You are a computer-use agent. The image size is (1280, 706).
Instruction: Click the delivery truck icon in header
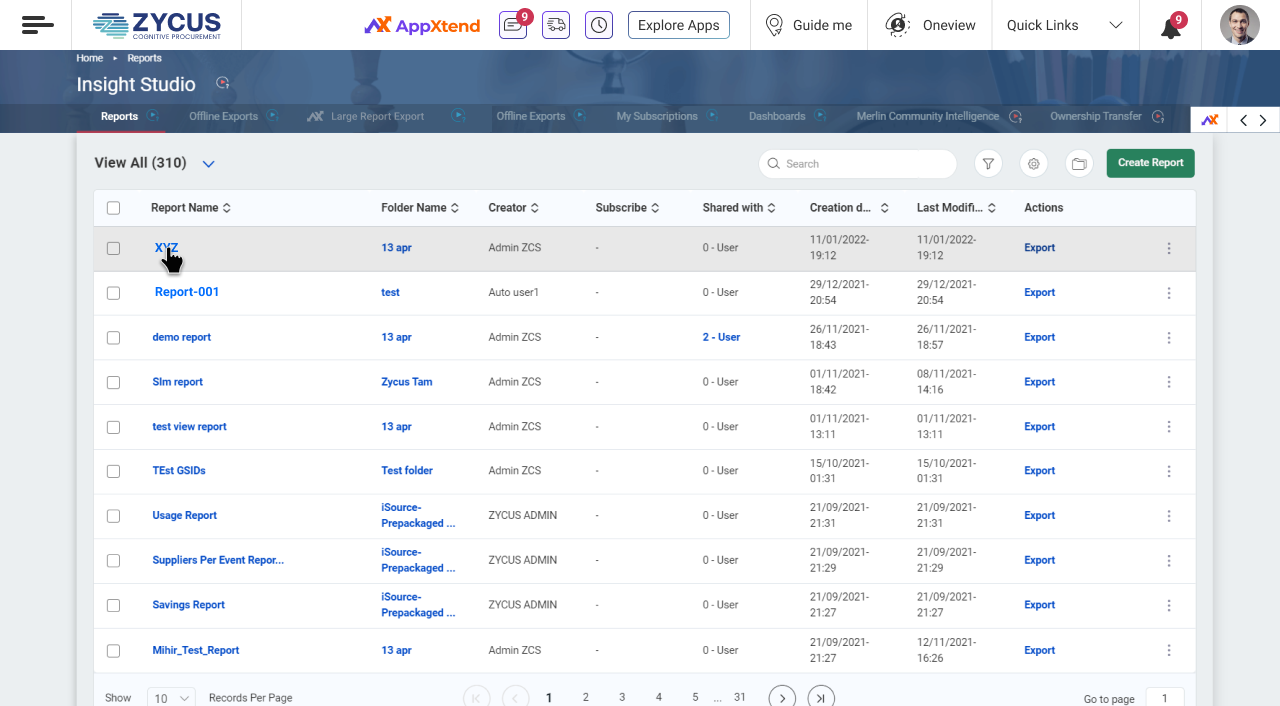[x=556, y=25]
